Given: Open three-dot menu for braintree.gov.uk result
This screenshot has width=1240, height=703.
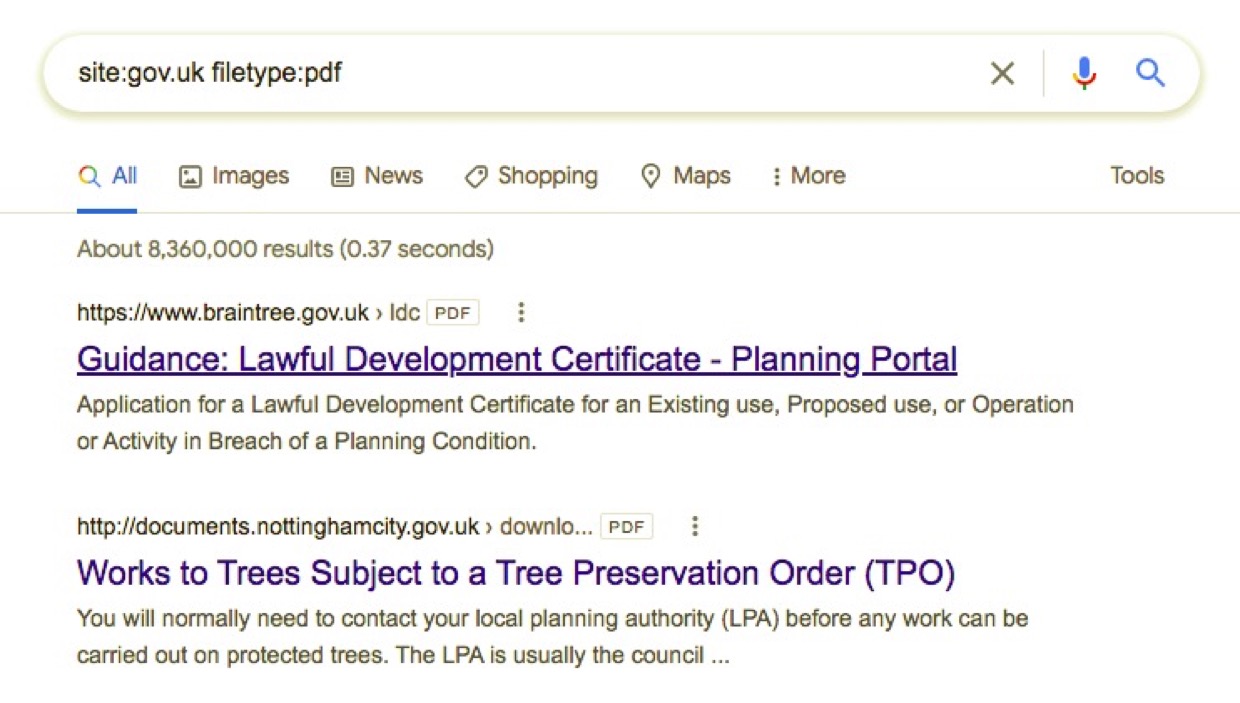Looking at the screenshot, I should [x=520, y=313].
